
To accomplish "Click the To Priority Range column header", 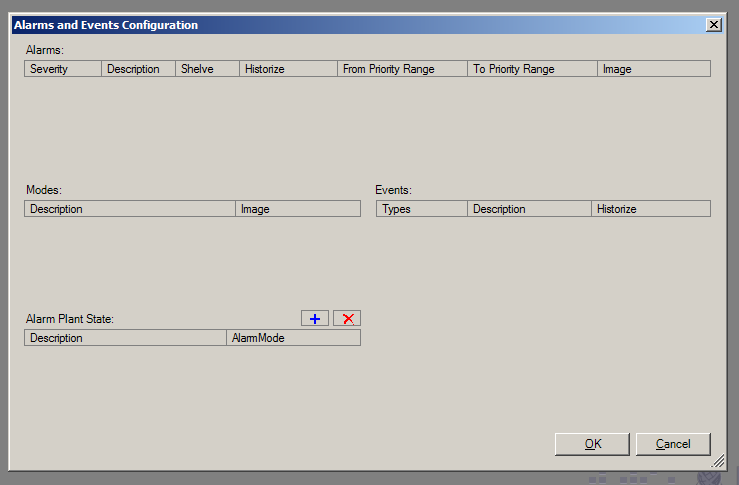I will point(532,69).
